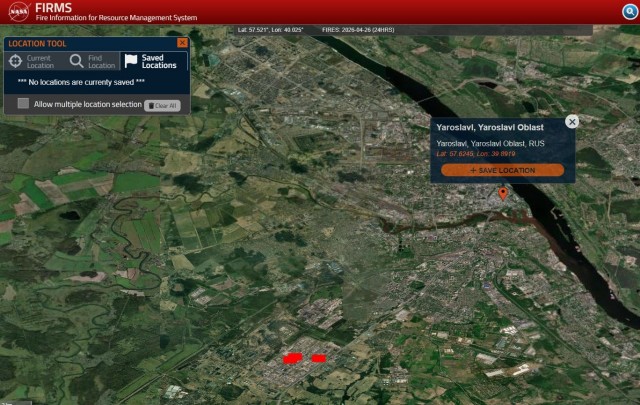
Task: Select the Saved Locations tab
Action: (152, 61)
